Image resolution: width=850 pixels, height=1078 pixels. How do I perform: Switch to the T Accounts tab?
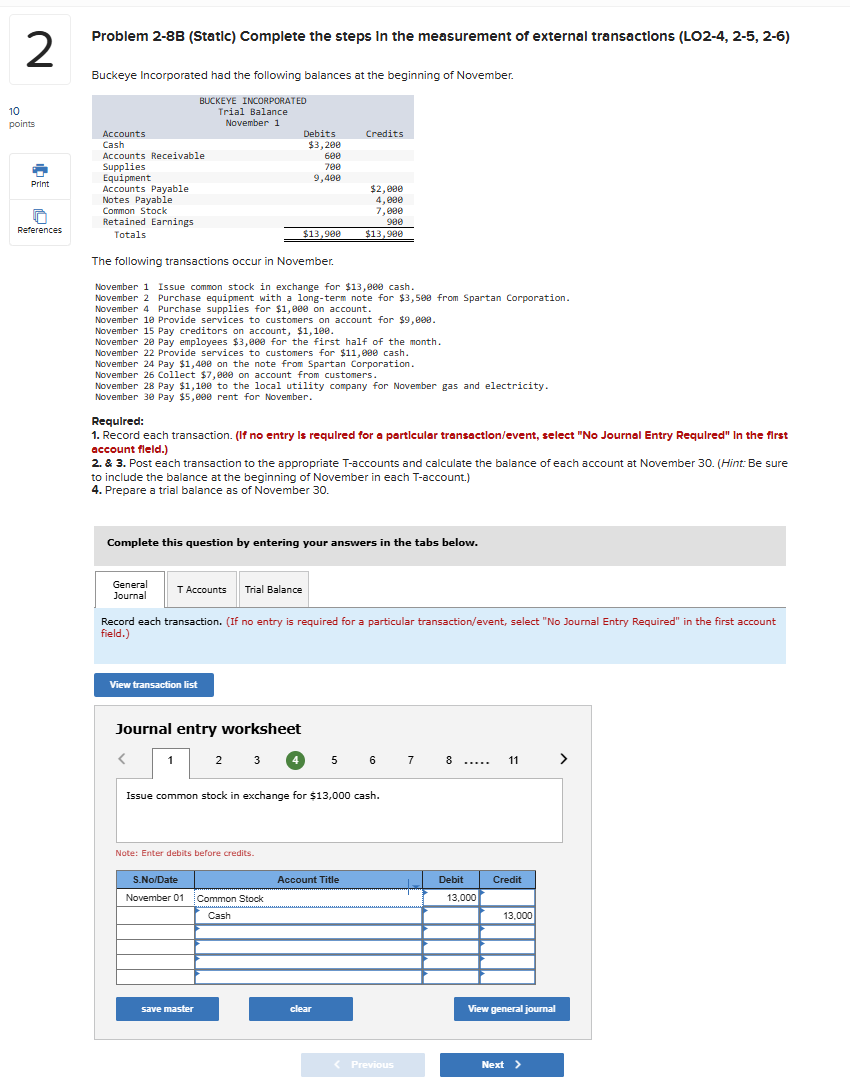click(201, 590)
